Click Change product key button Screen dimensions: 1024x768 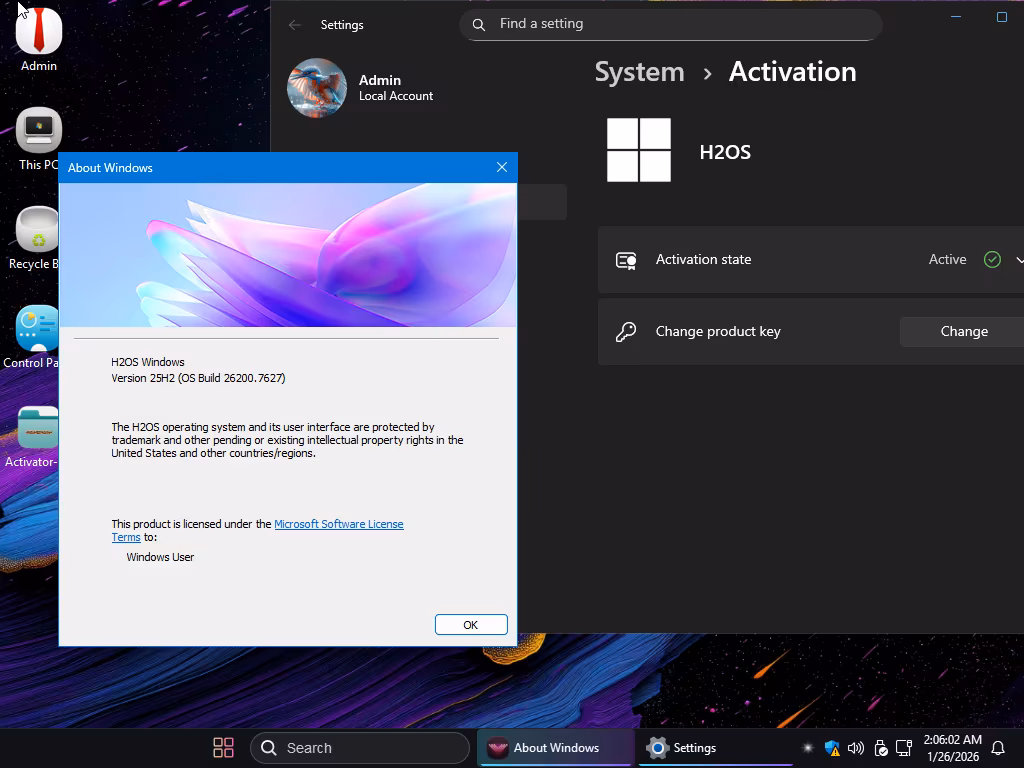963,332
